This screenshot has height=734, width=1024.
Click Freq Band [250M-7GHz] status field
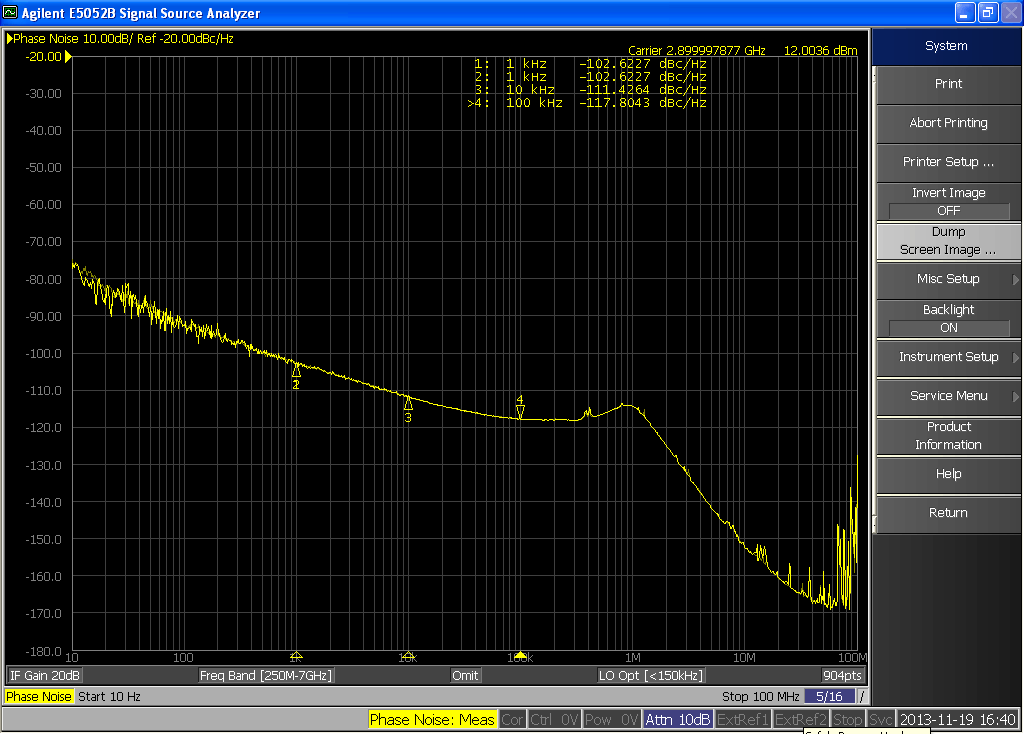pyautogui.click(x=266, y=676)
